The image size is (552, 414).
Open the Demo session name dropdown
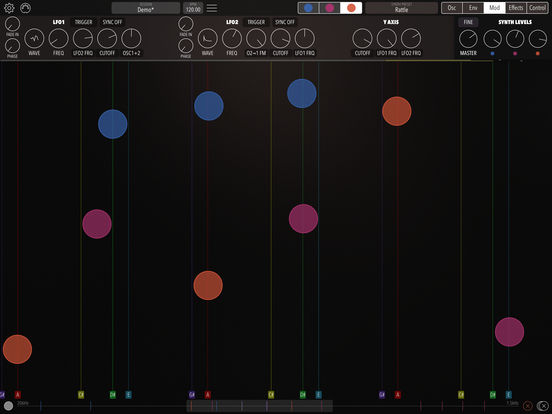point(145,8)
